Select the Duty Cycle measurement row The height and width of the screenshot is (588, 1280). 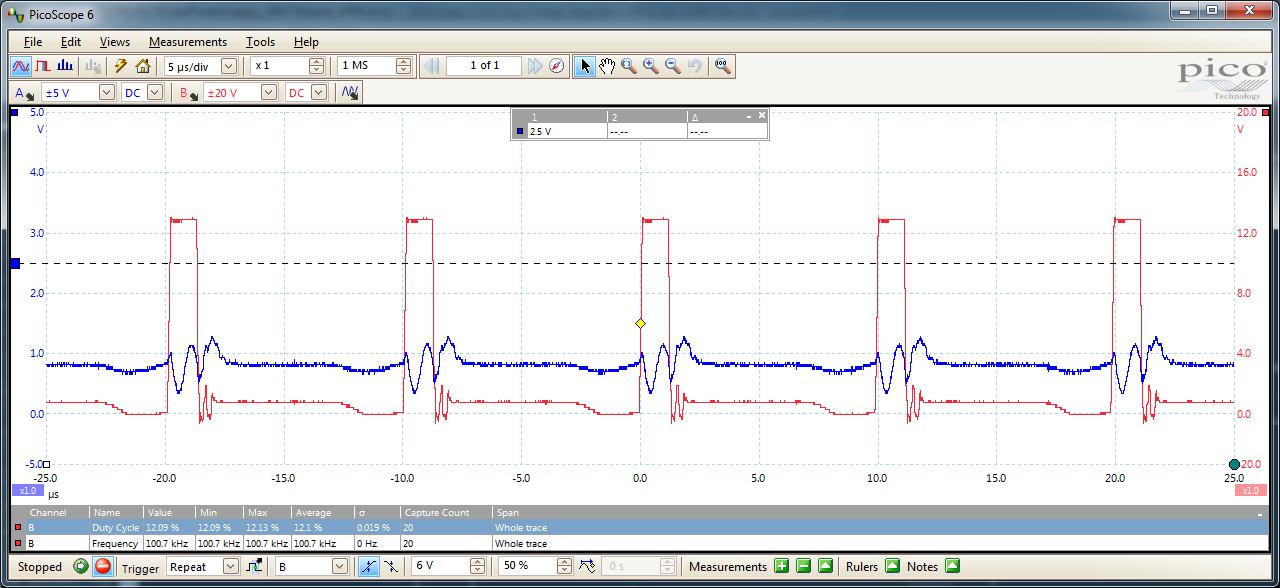click(640, 527)
